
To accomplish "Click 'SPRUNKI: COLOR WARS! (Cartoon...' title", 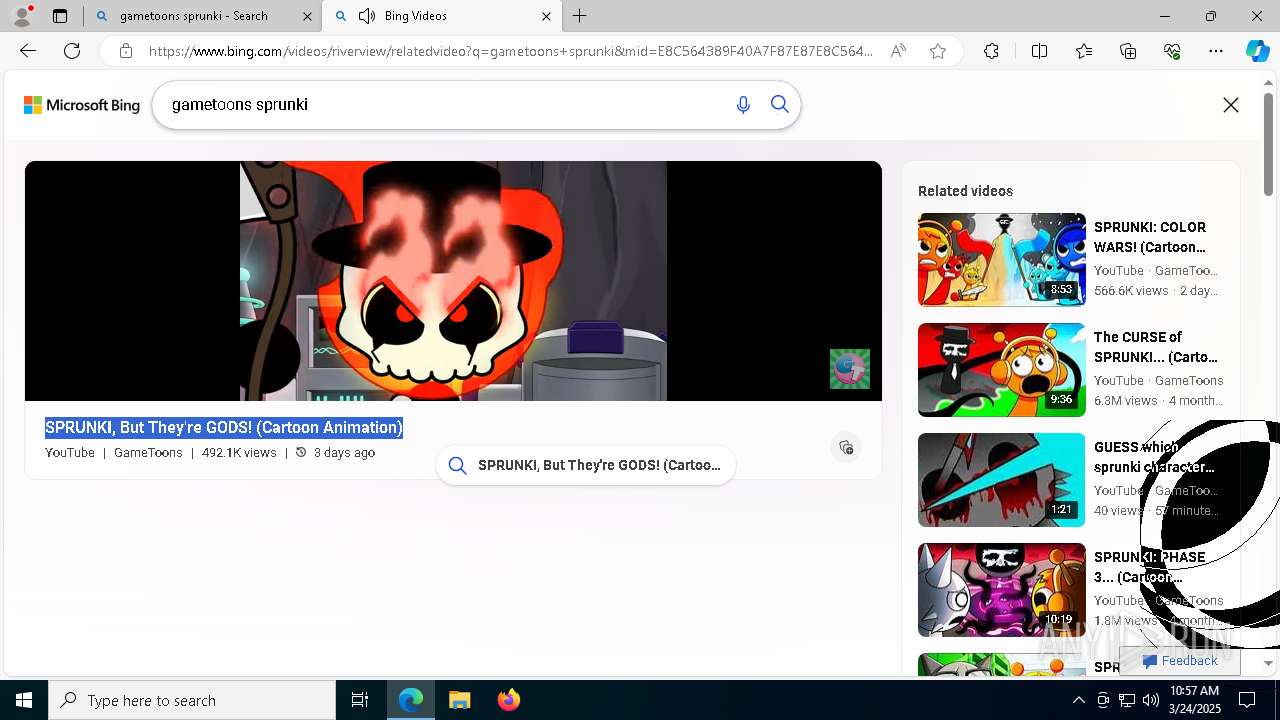I will (1150, 237).
